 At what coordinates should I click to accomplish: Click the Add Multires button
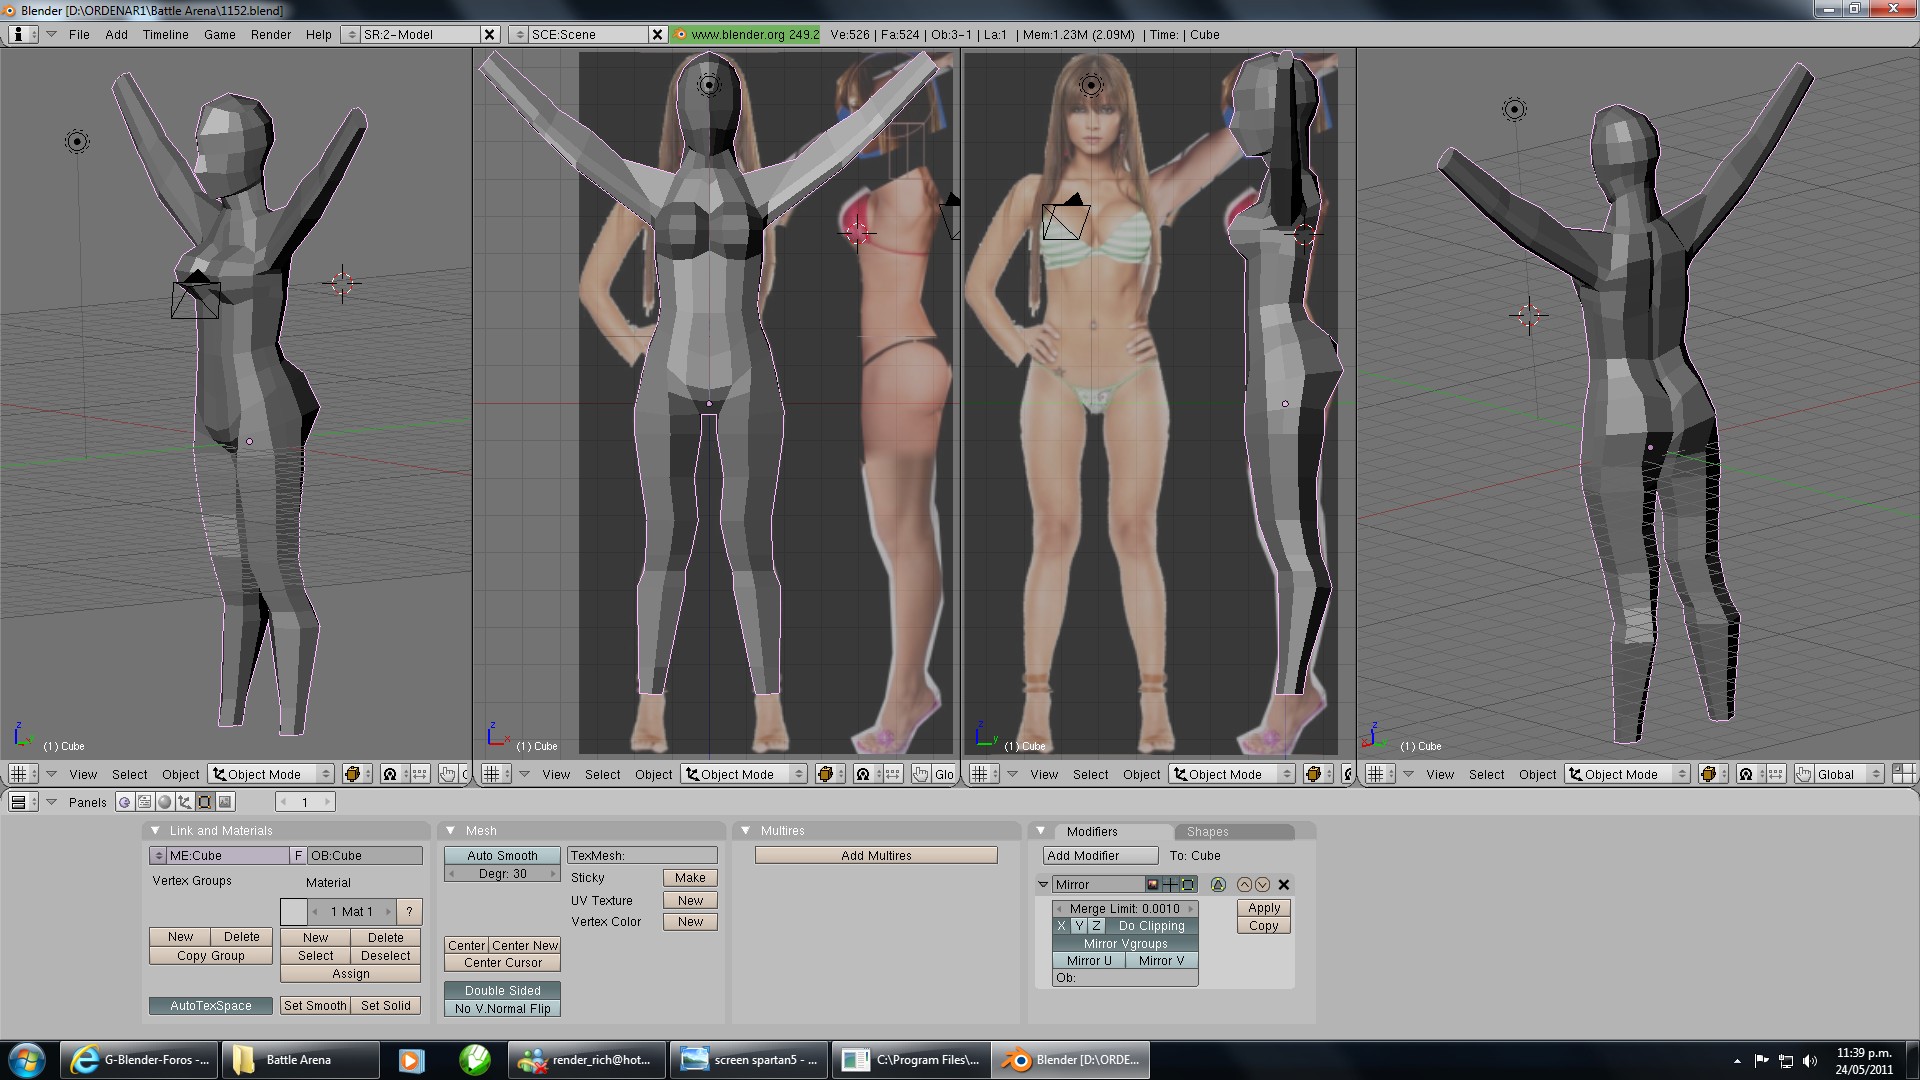(876, 856)
